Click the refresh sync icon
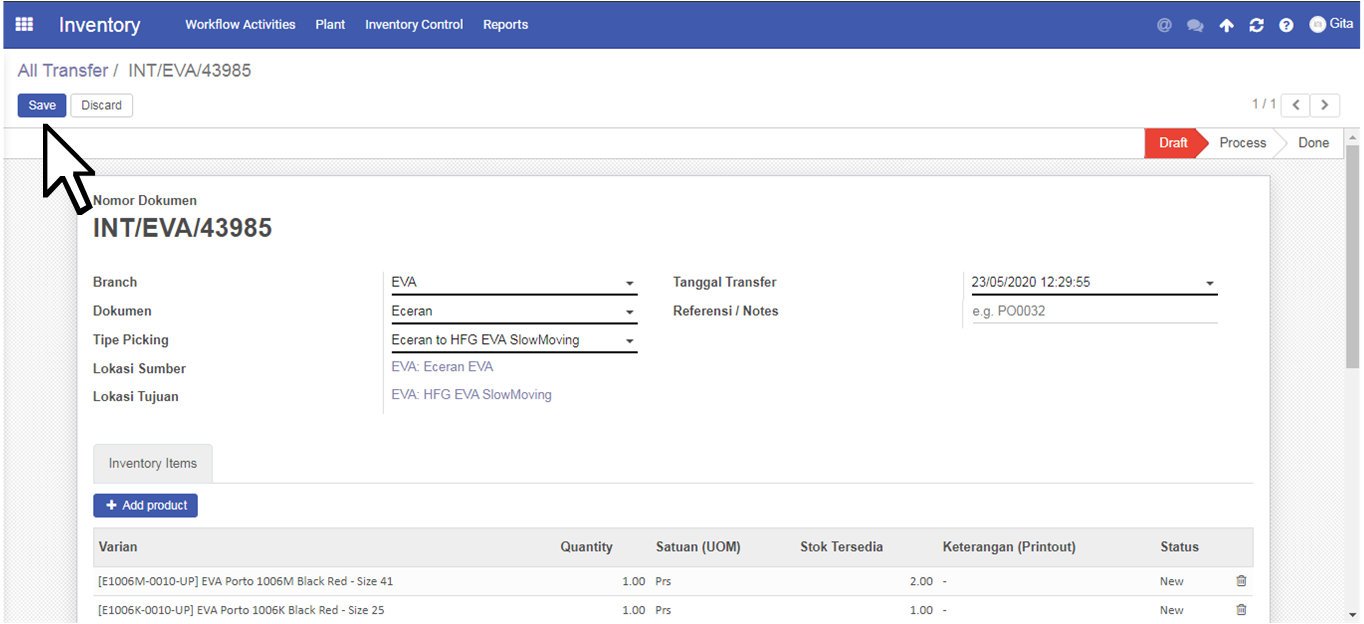 click(x=1256, y=25)
